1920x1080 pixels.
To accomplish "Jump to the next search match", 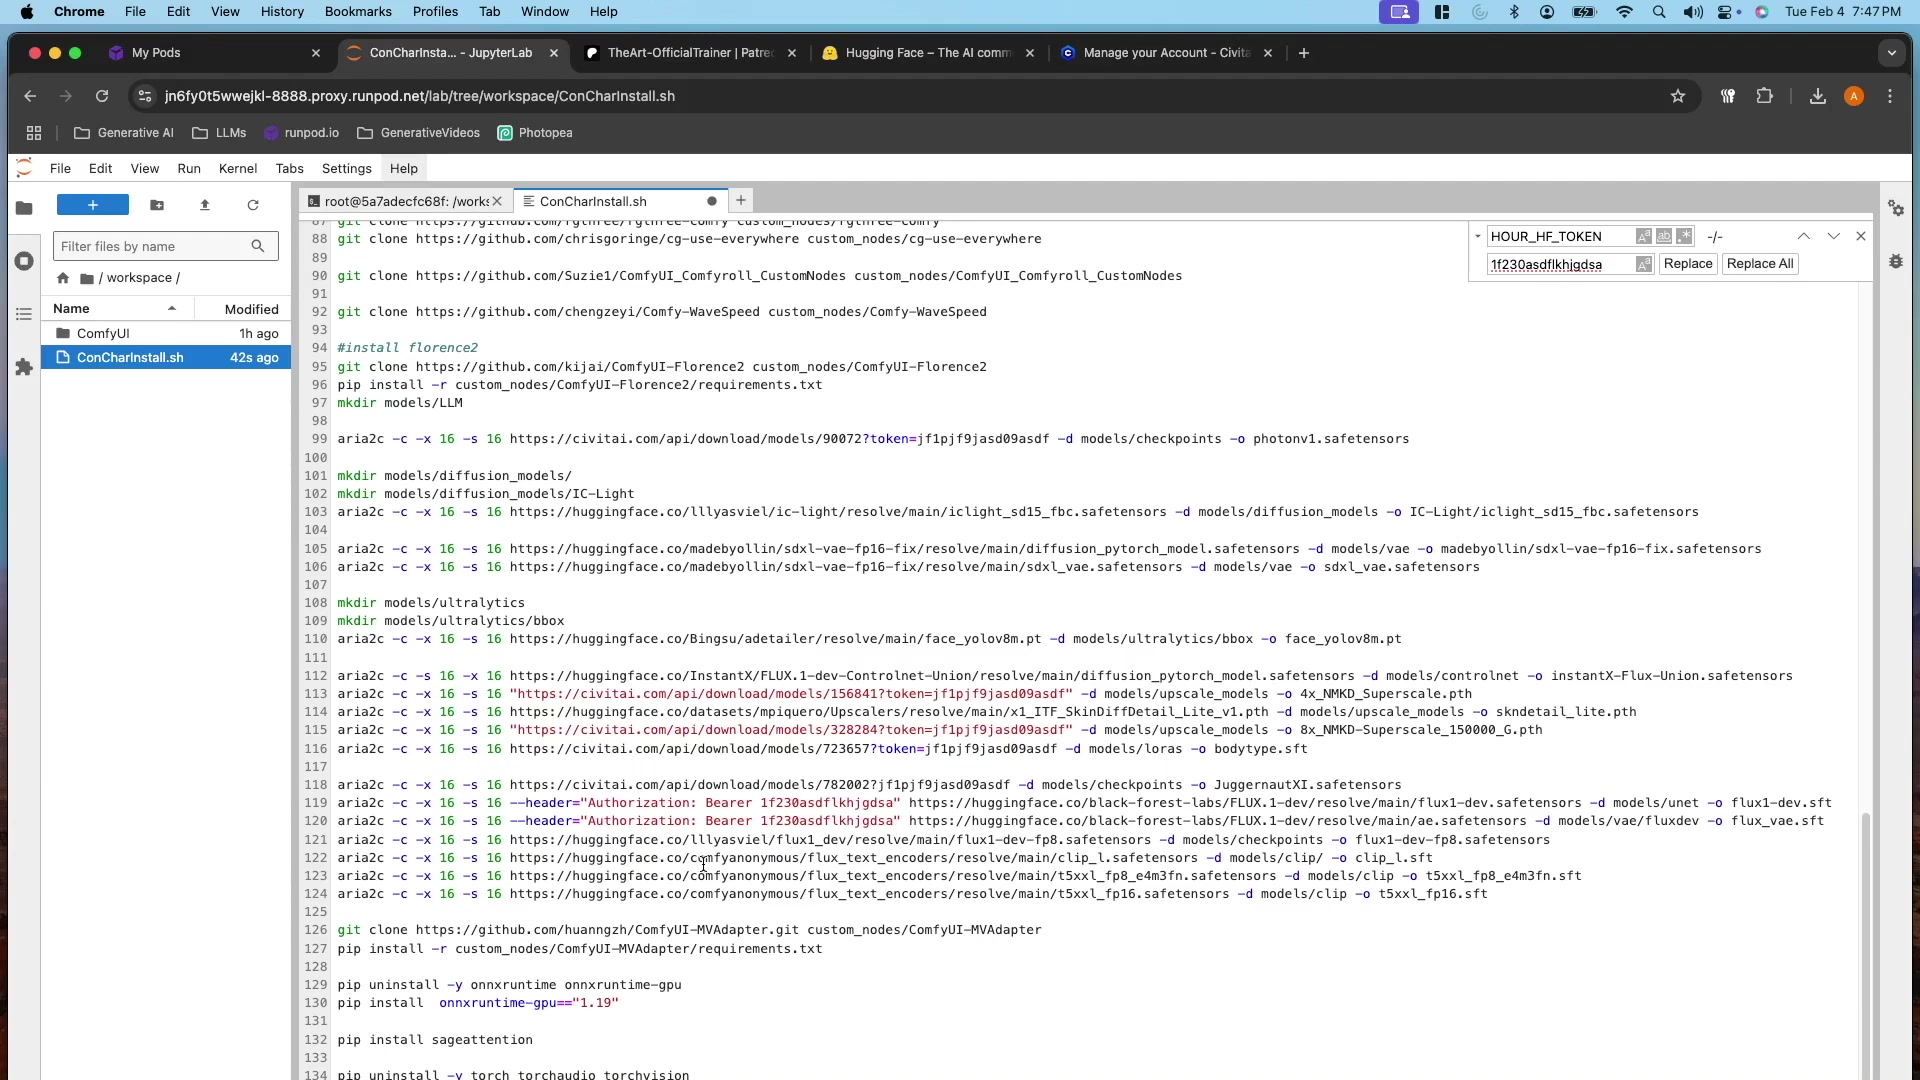I will (1833, 237).
